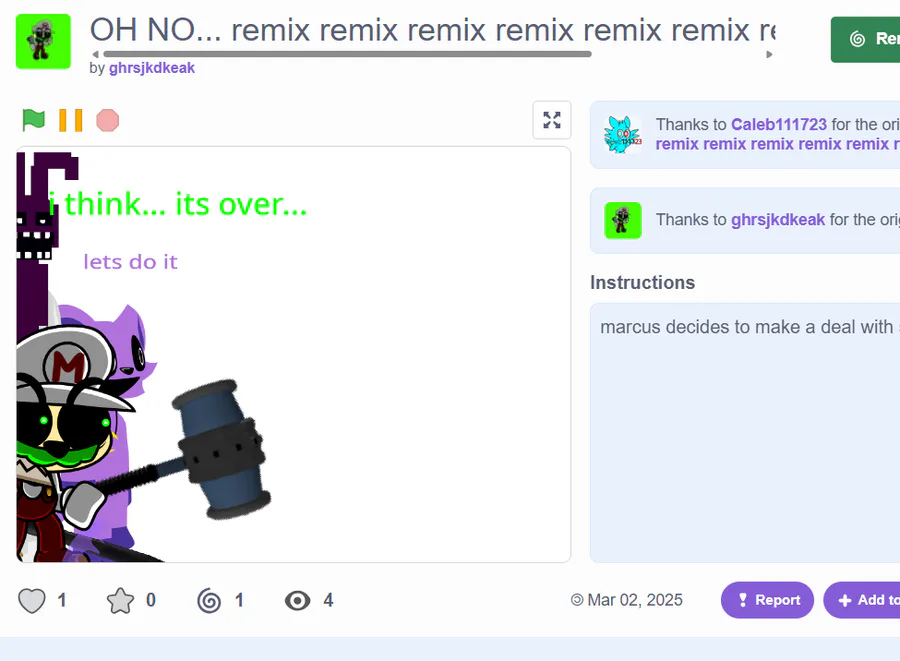Open author avatar beside the project title
This screenshot has height=661, width=900.
point(43,41)
